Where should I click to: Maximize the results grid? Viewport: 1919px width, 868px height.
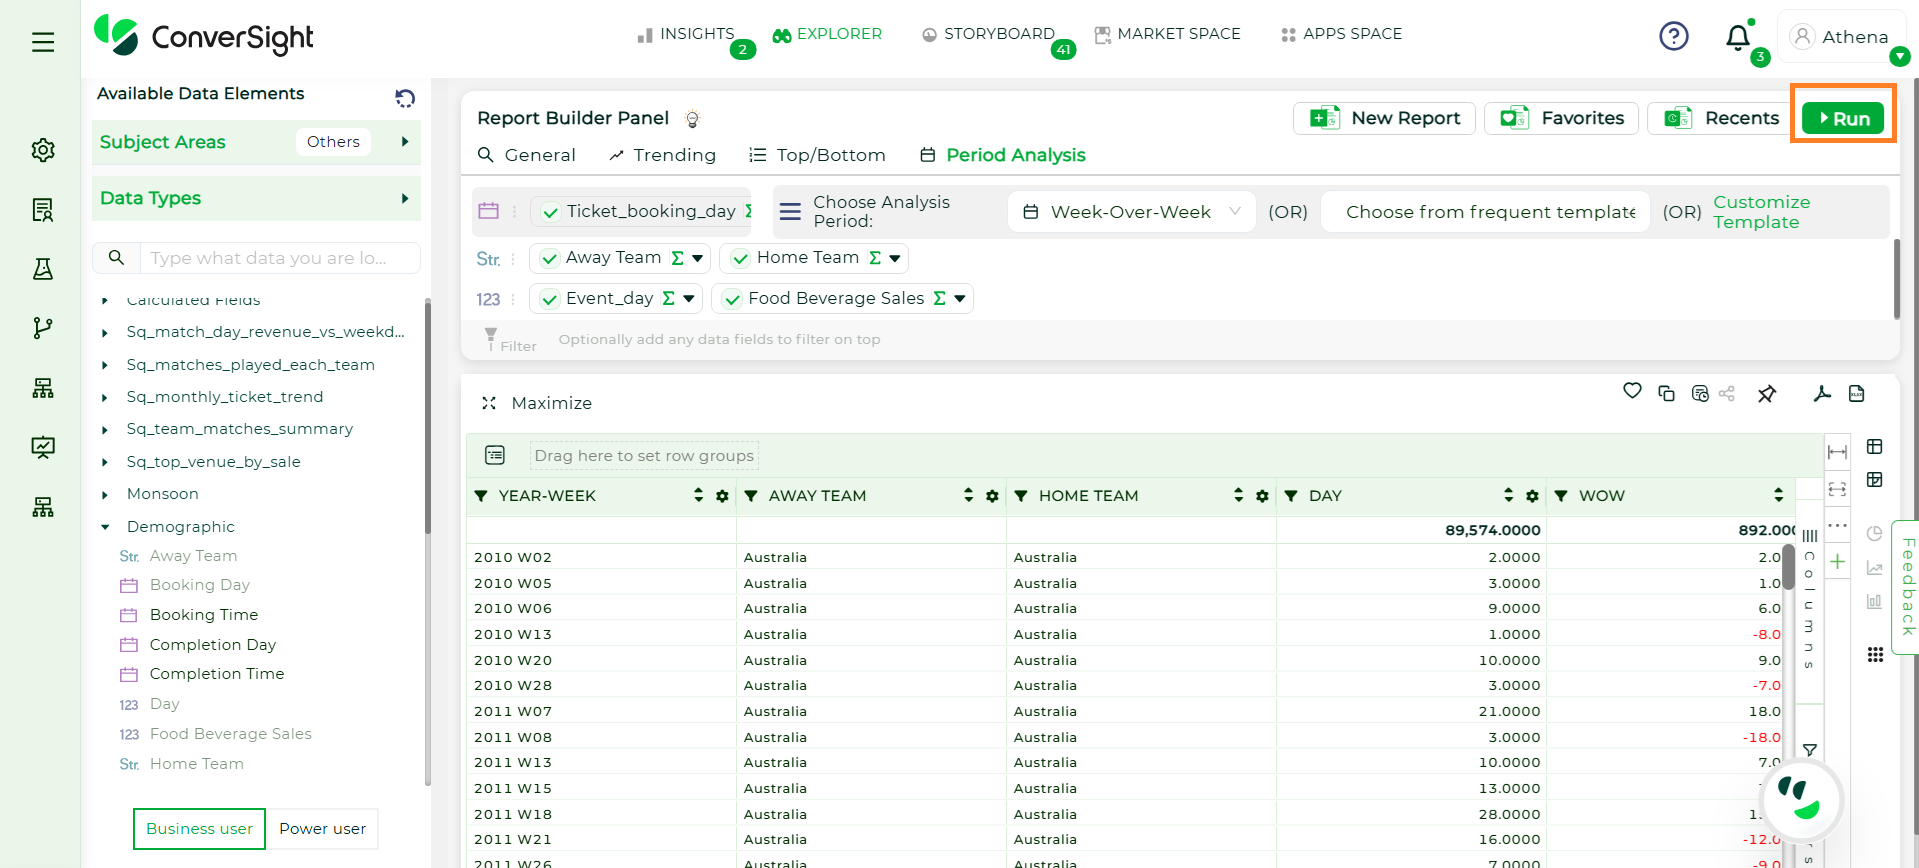537,403
